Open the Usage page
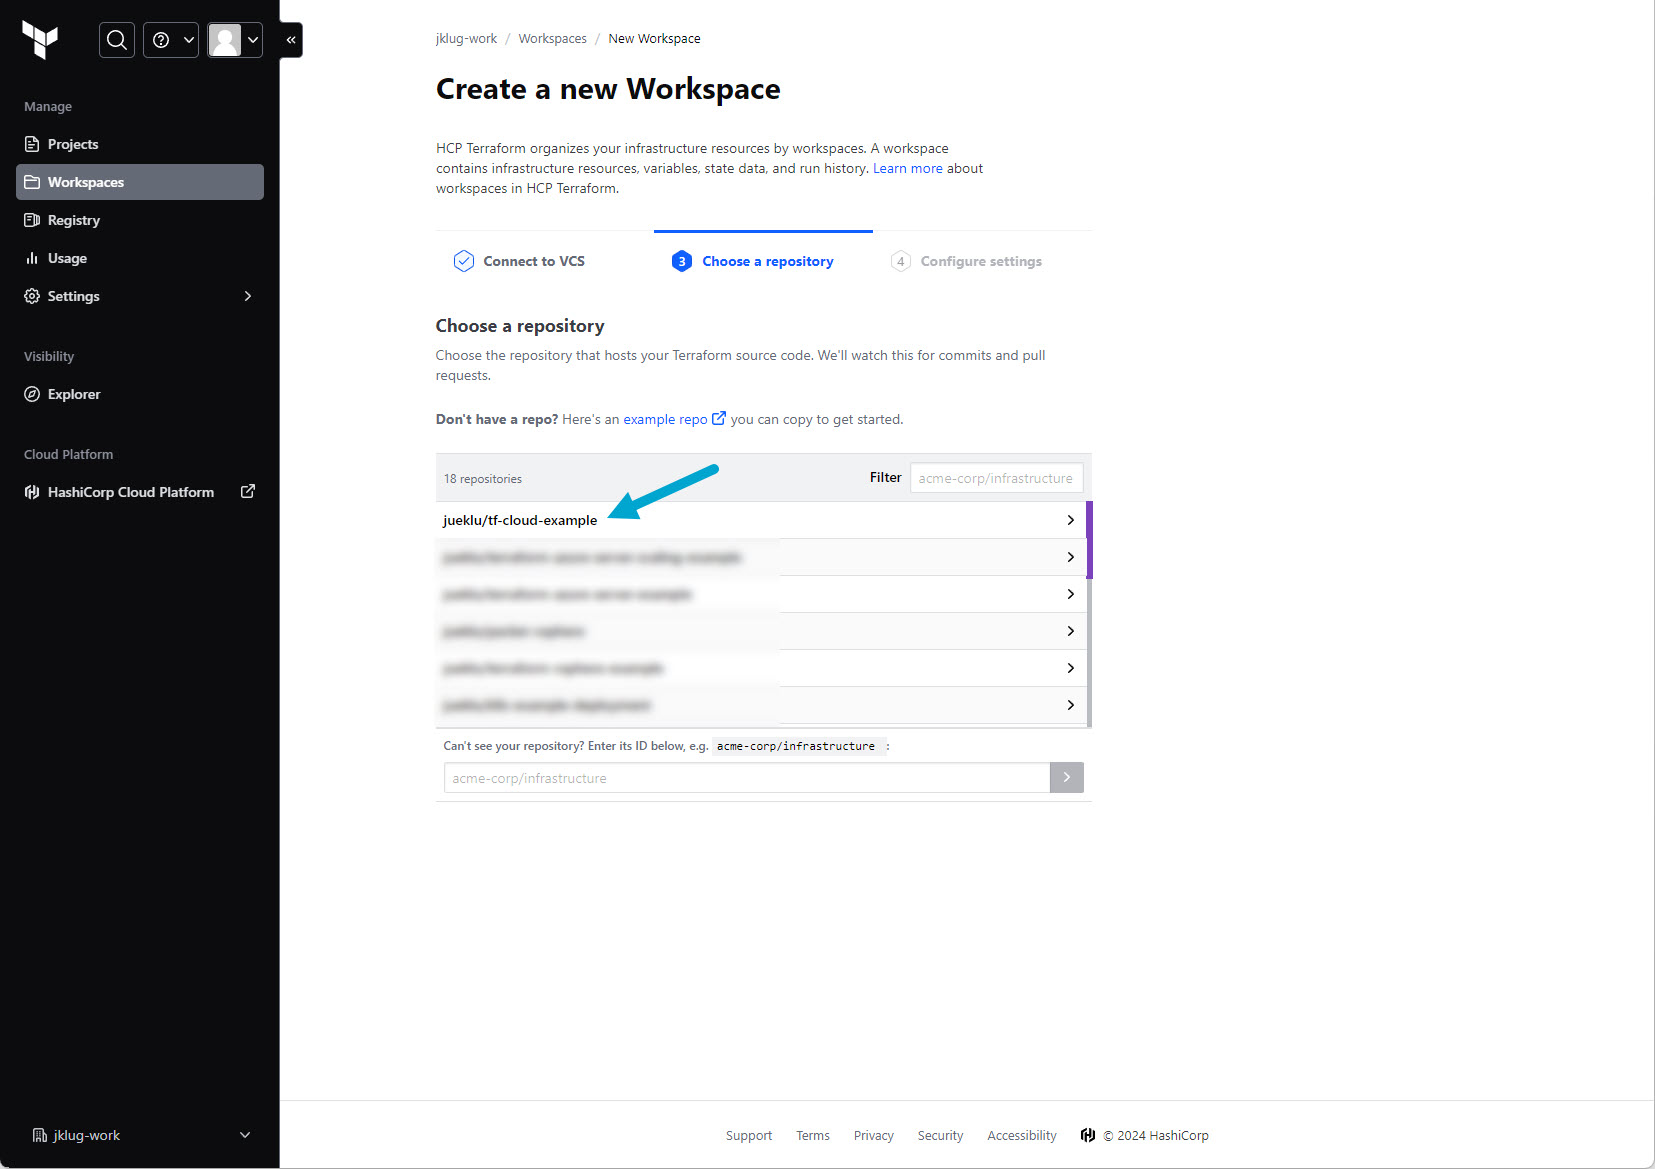This screenshot has width=1655, height=1169. tap(67, 258)
